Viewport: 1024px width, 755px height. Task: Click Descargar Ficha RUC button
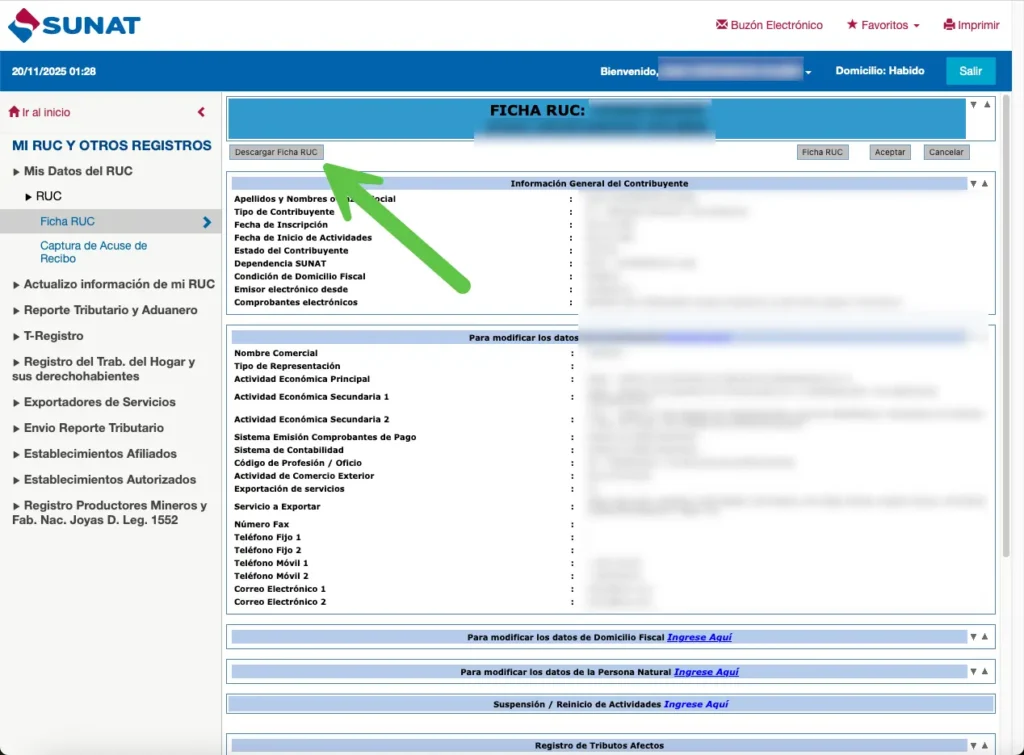(276, 152)
